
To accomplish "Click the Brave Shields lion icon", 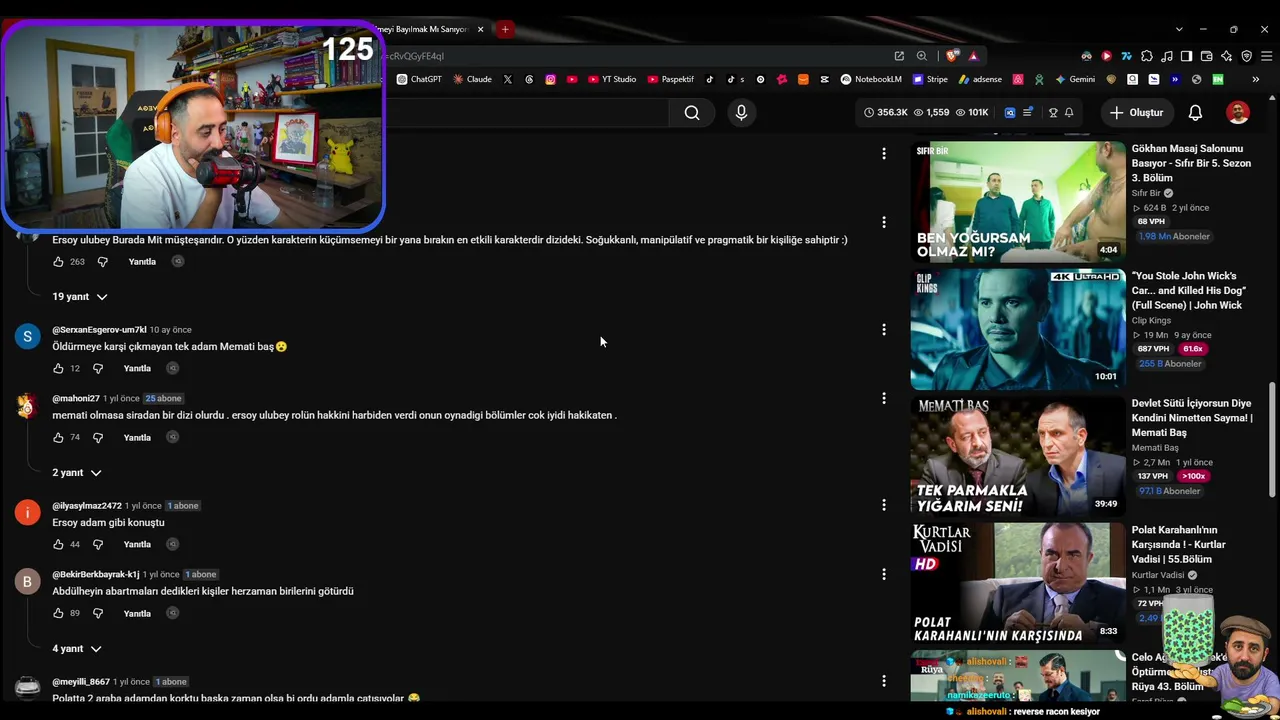I will 952,56.
